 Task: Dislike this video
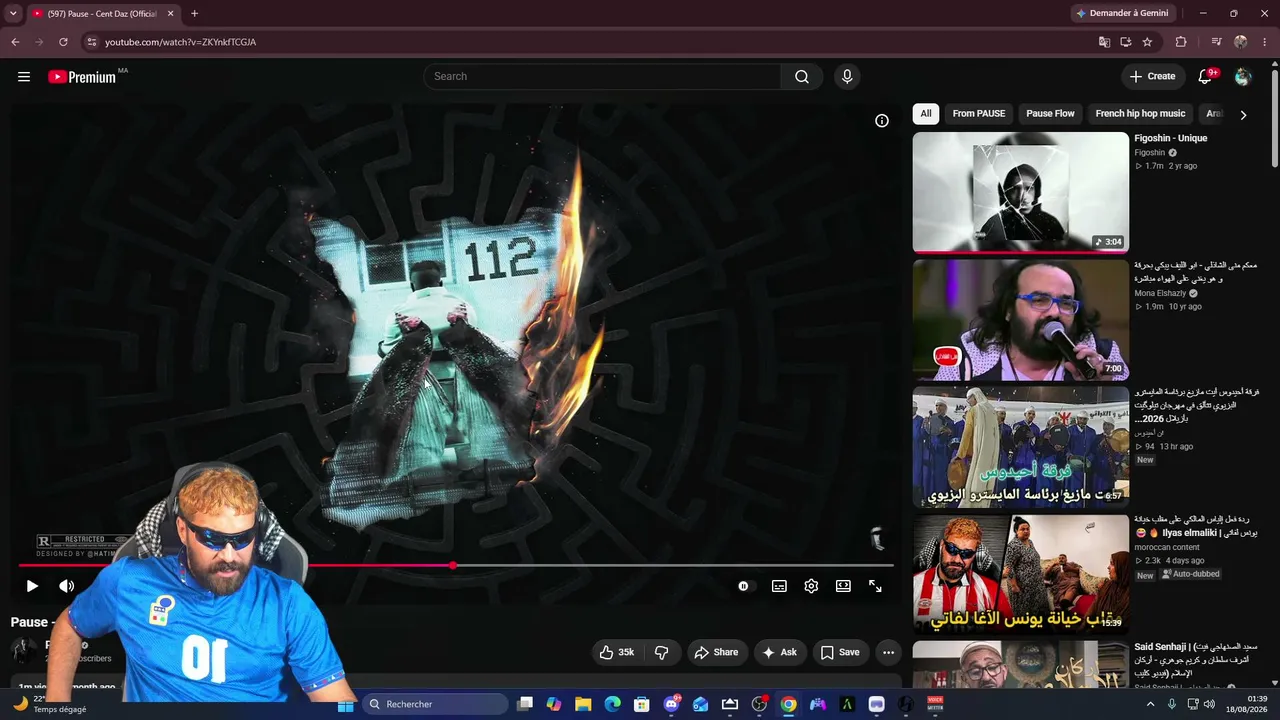coord(661,652)
